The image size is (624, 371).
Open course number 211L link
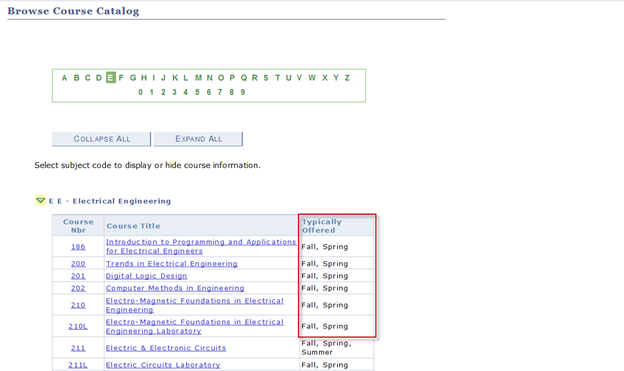pyautogui.click(x=78, y=365)
